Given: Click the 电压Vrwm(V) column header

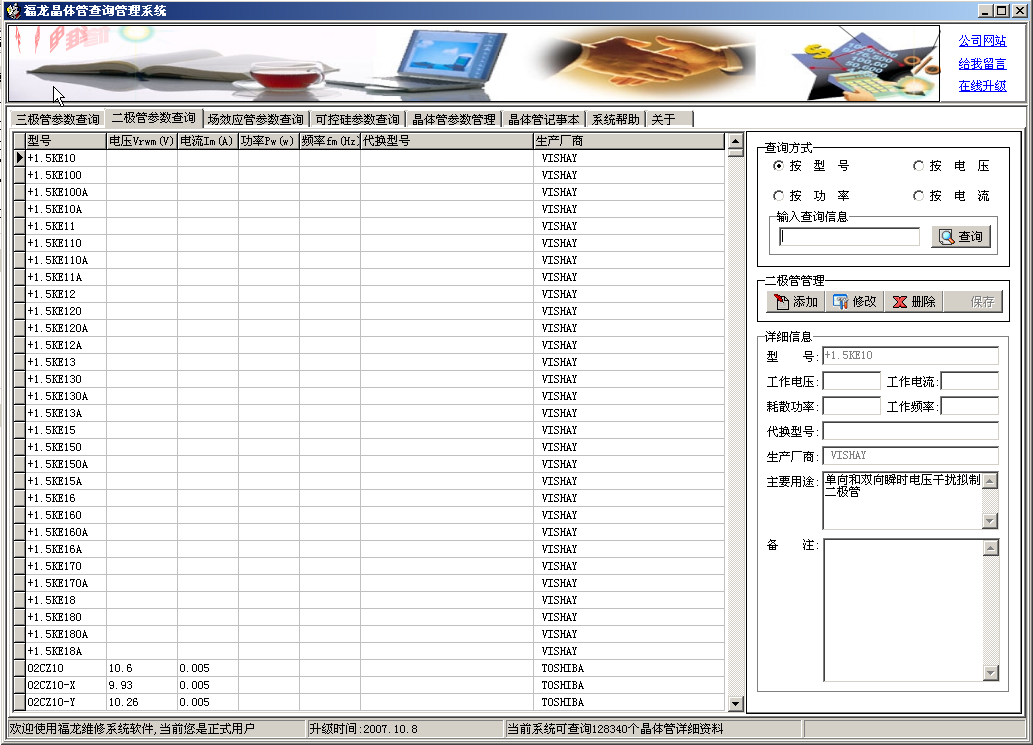Looking at the screenshot, I should pos(142,141).
